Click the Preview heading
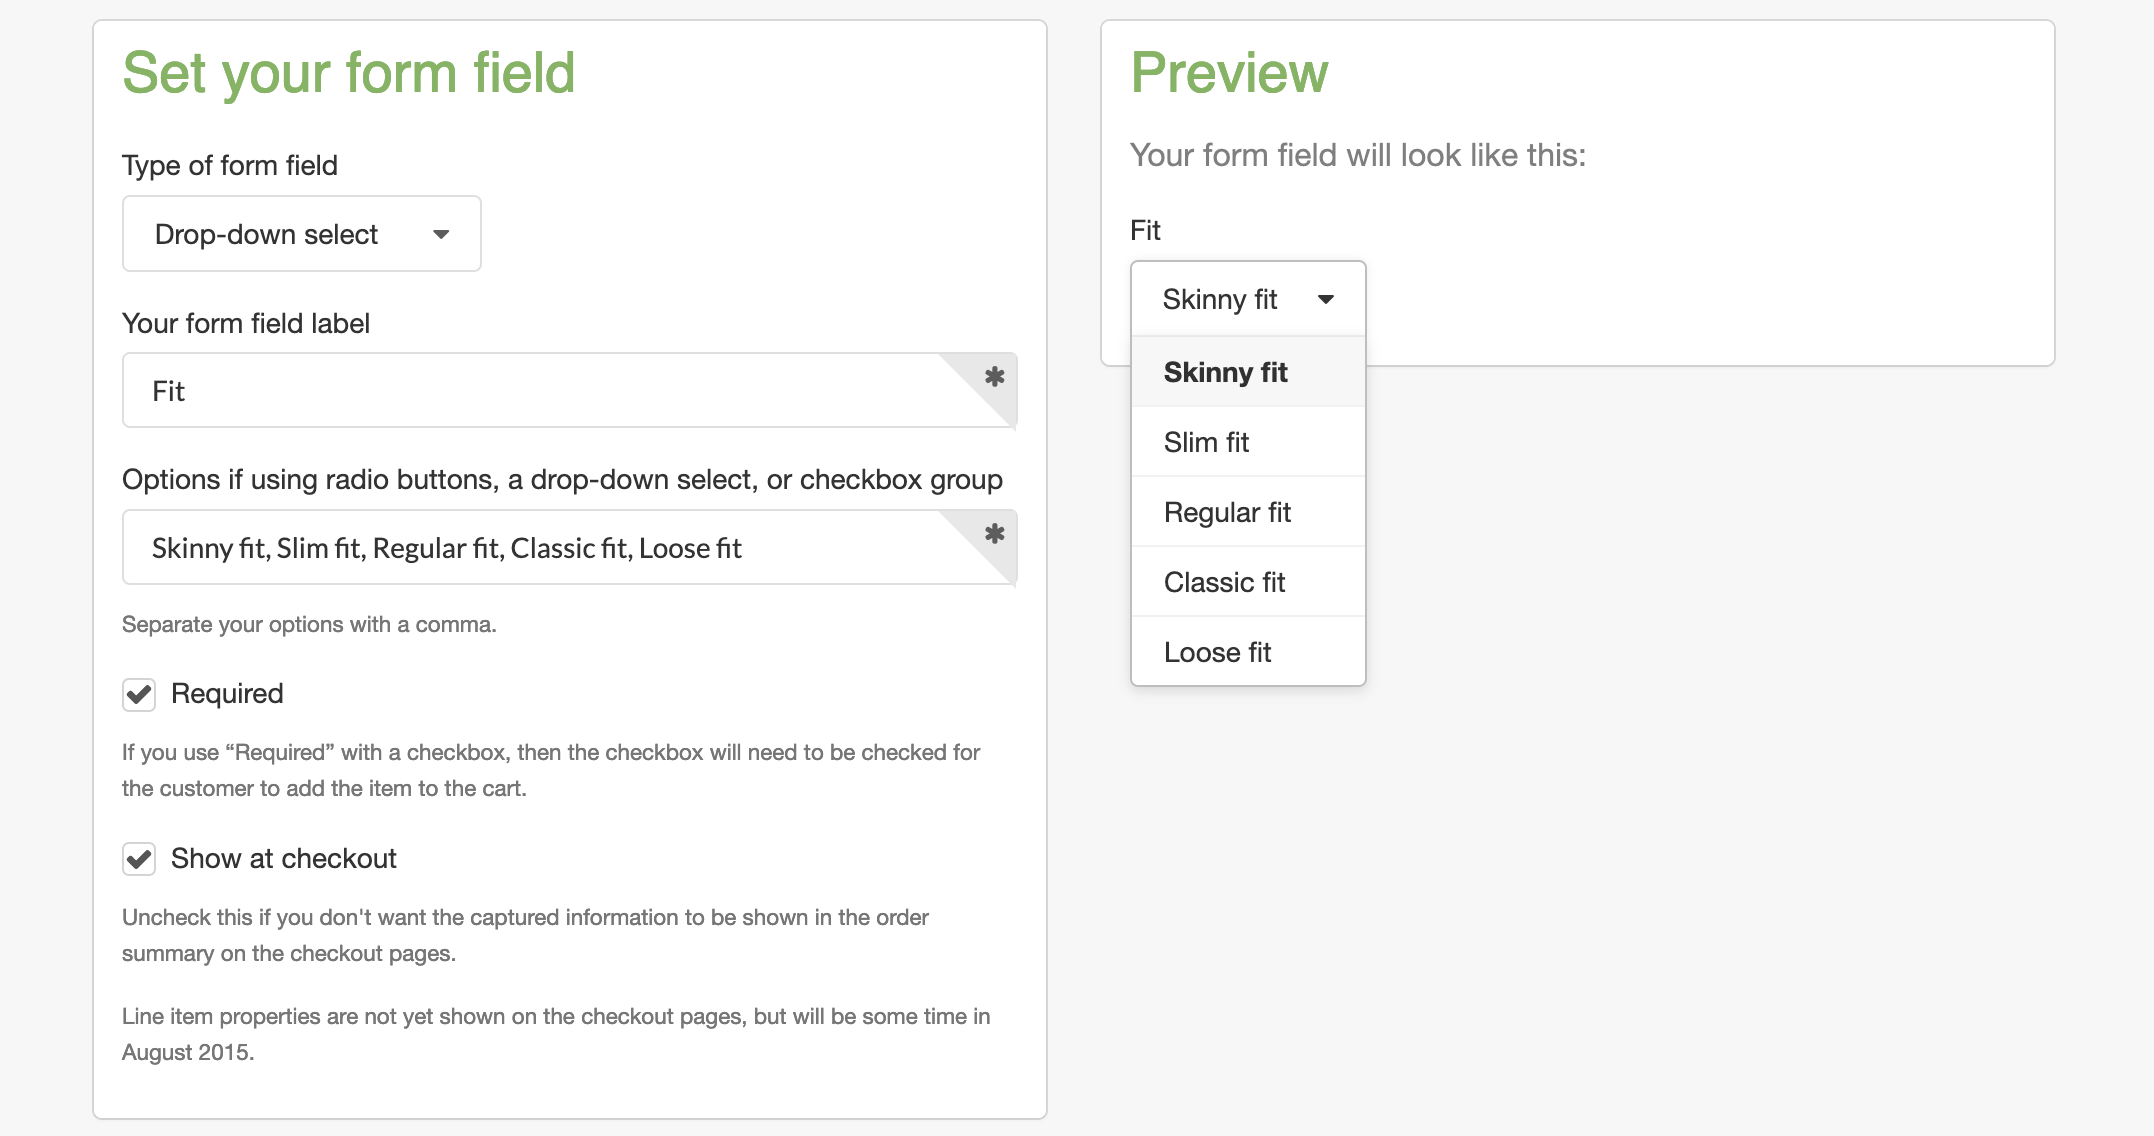Image resolution: width=2154 pixels, height=1136 pixels. point(1229,73)
